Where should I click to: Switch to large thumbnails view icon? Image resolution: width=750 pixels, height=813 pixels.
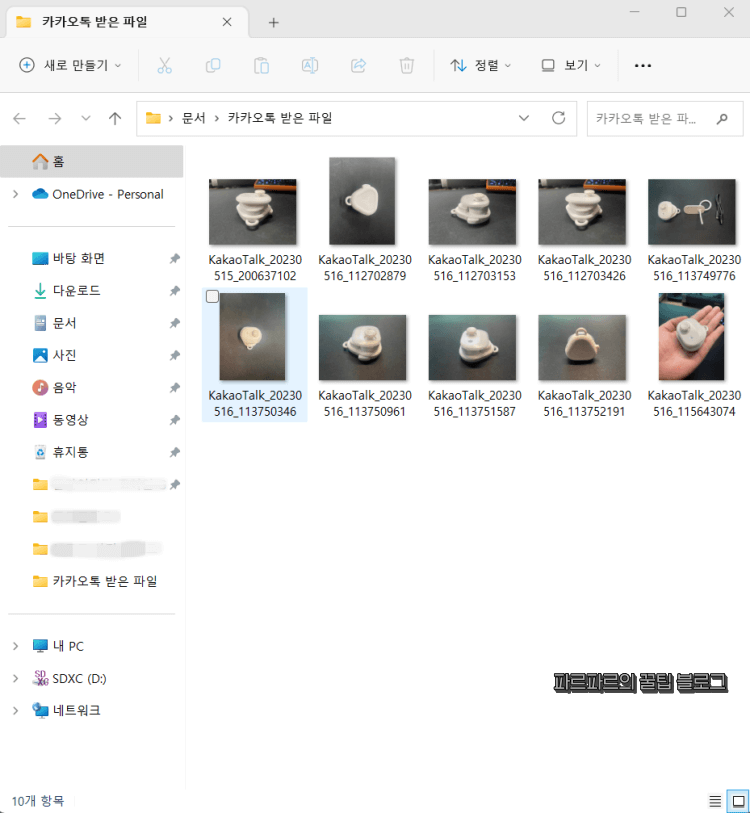(x=739, y=801)
